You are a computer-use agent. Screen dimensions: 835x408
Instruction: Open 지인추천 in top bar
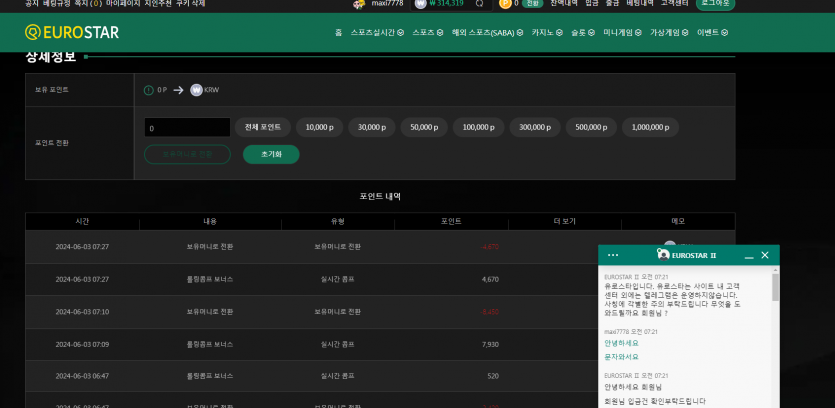pos(158,3)
